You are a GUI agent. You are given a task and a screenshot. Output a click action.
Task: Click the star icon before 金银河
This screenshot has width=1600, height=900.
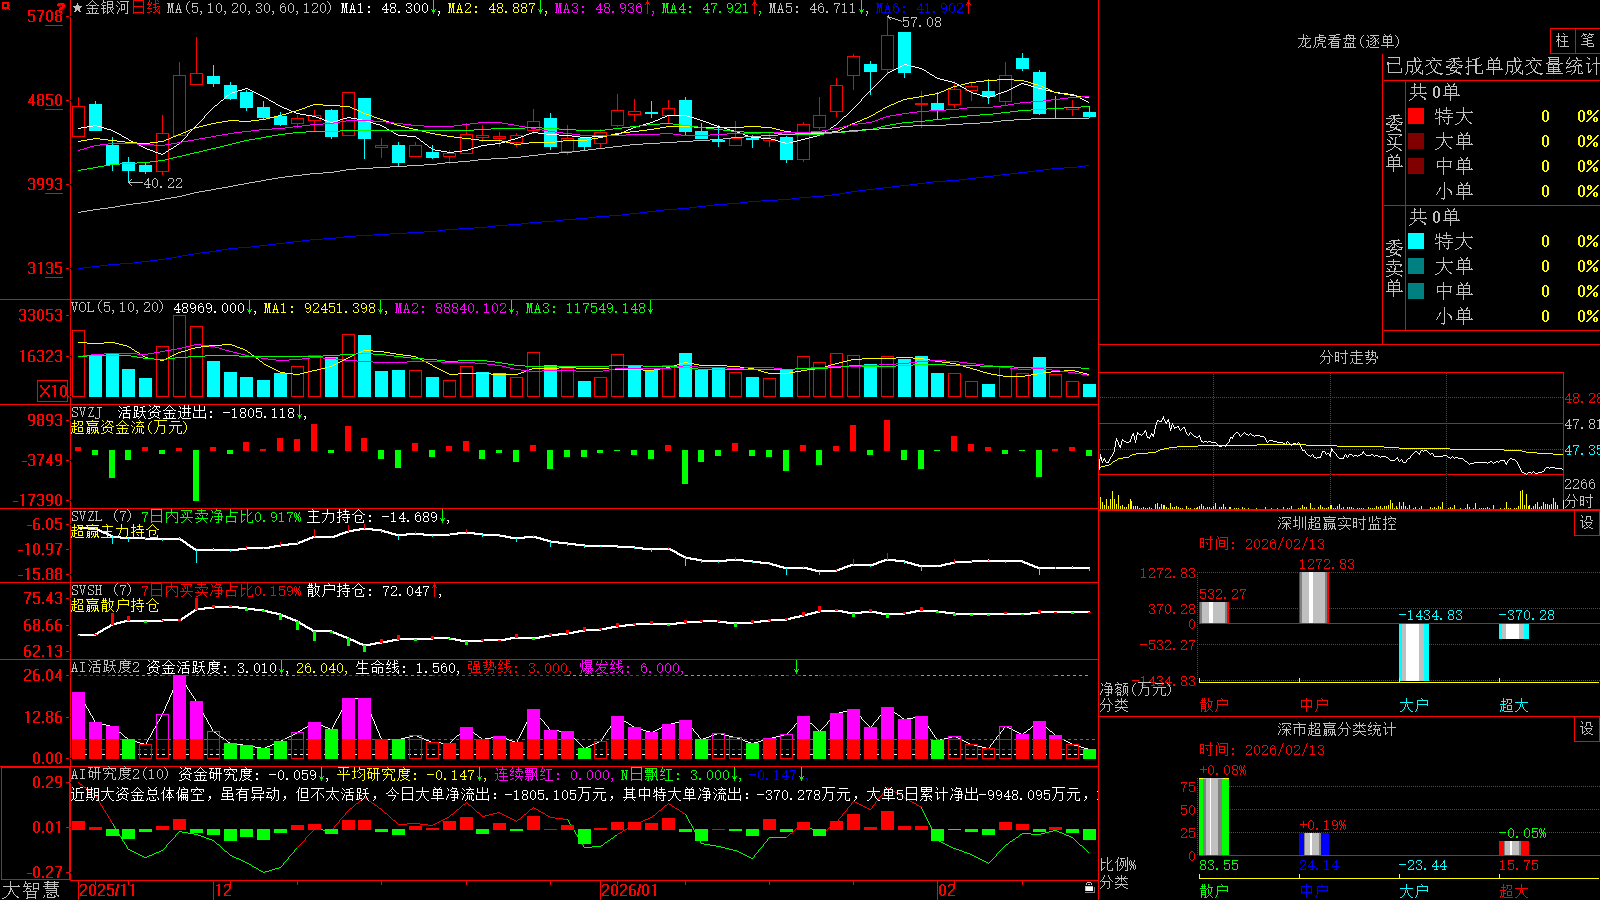pyautogui.click(x=78, y=8)
